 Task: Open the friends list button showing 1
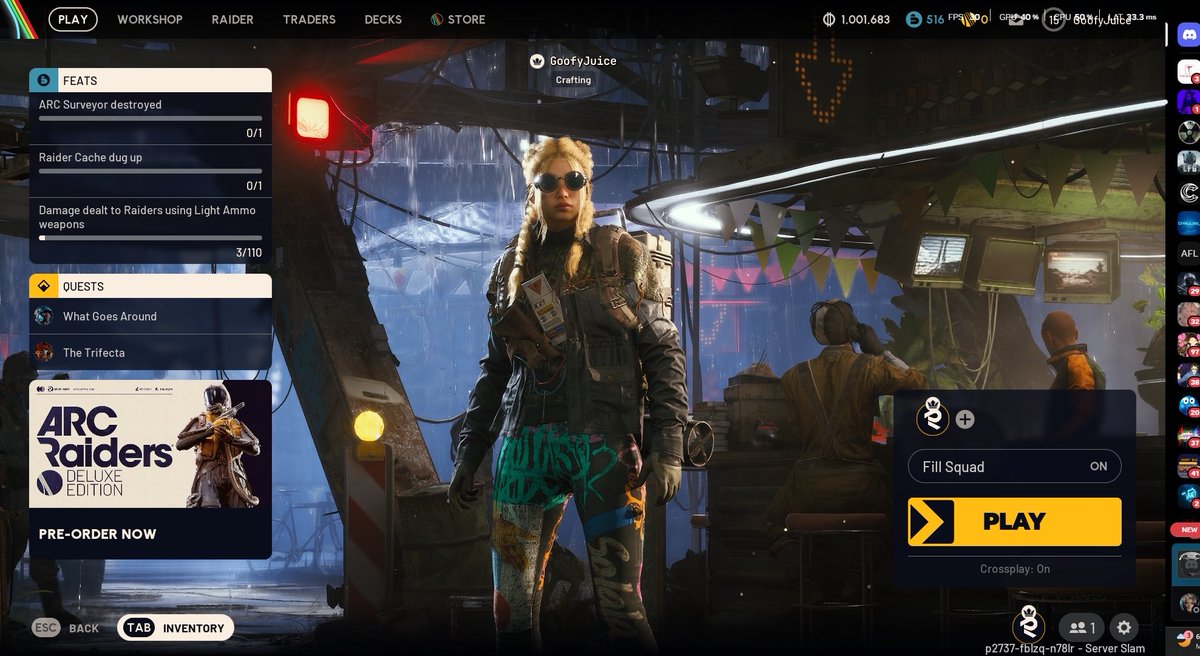click(1081, 628)
